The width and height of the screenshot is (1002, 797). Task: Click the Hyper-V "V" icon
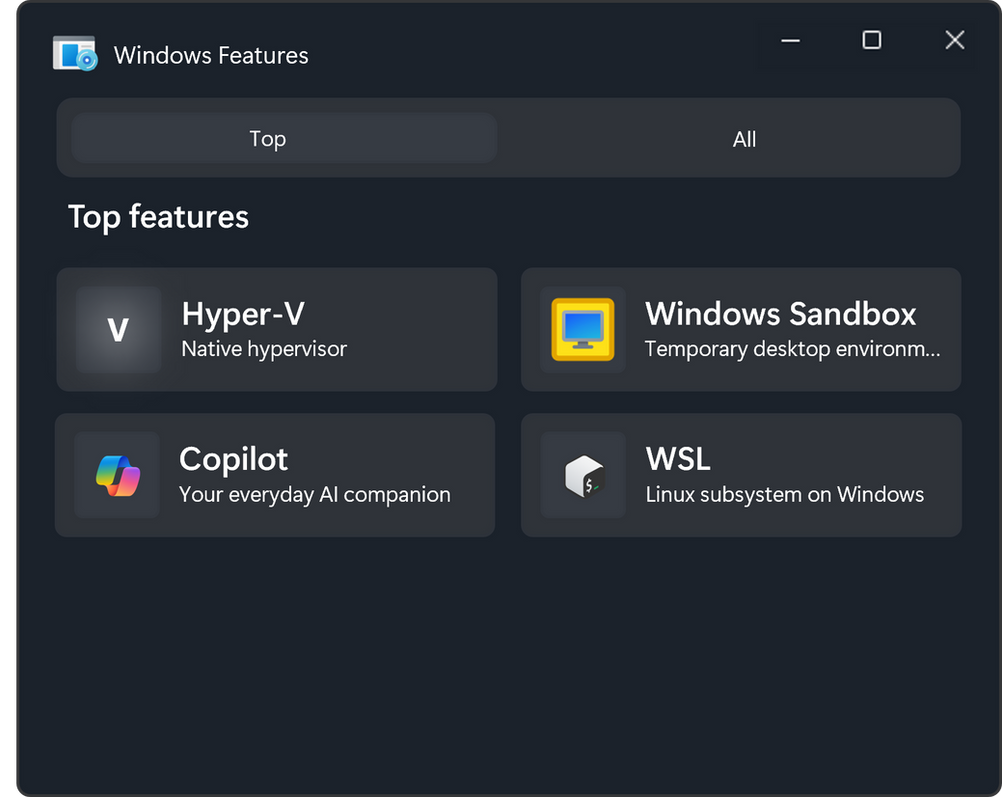pos(118,330)
